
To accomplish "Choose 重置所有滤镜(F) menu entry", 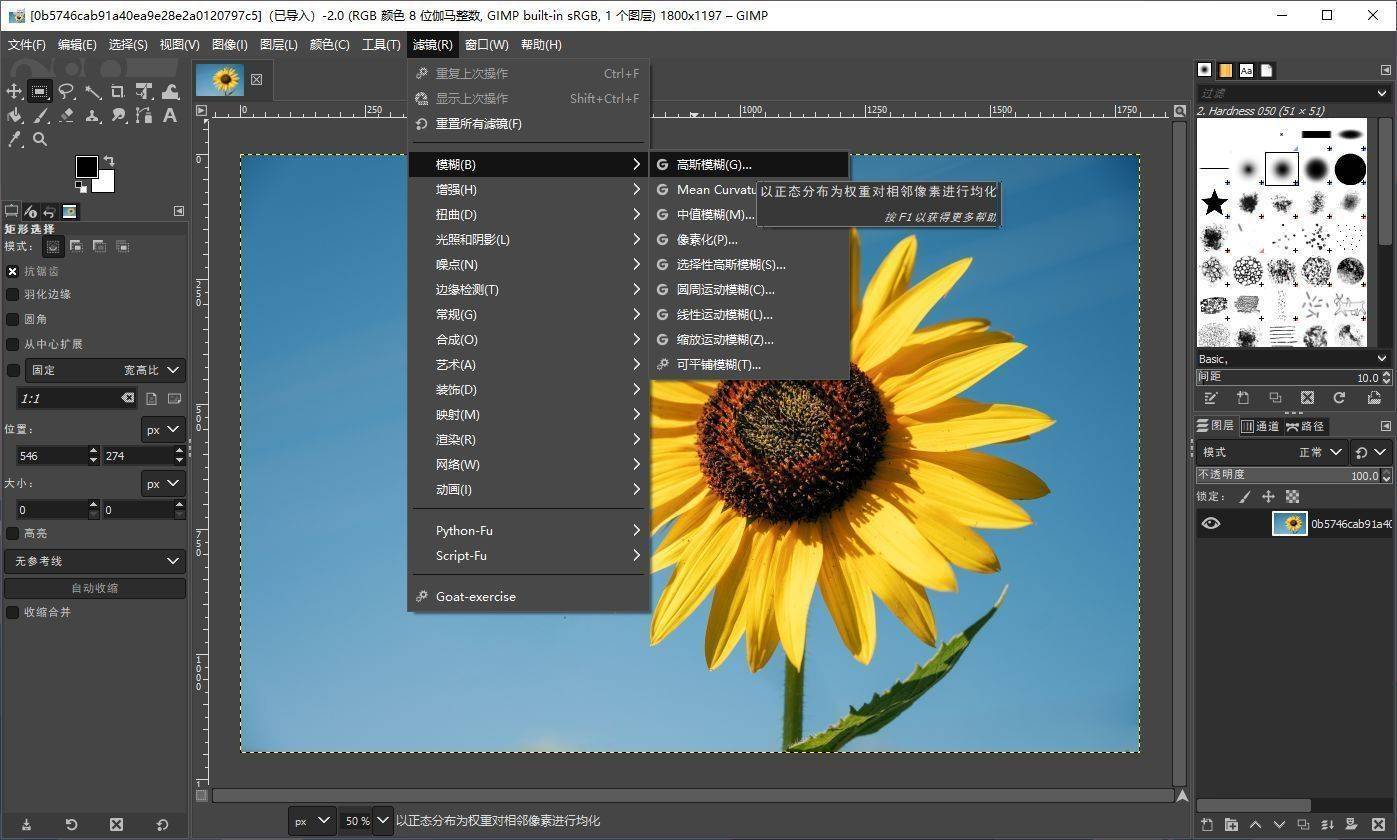I will click(x=528, y=123).
